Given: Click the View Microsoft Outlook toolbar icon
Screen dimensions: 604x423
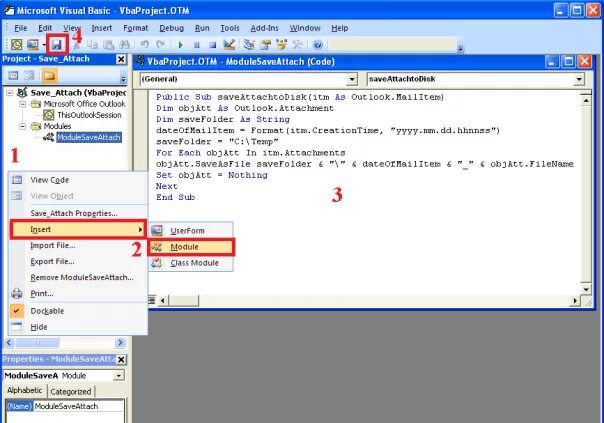Looking at the screenshot, I should [16, 45].
